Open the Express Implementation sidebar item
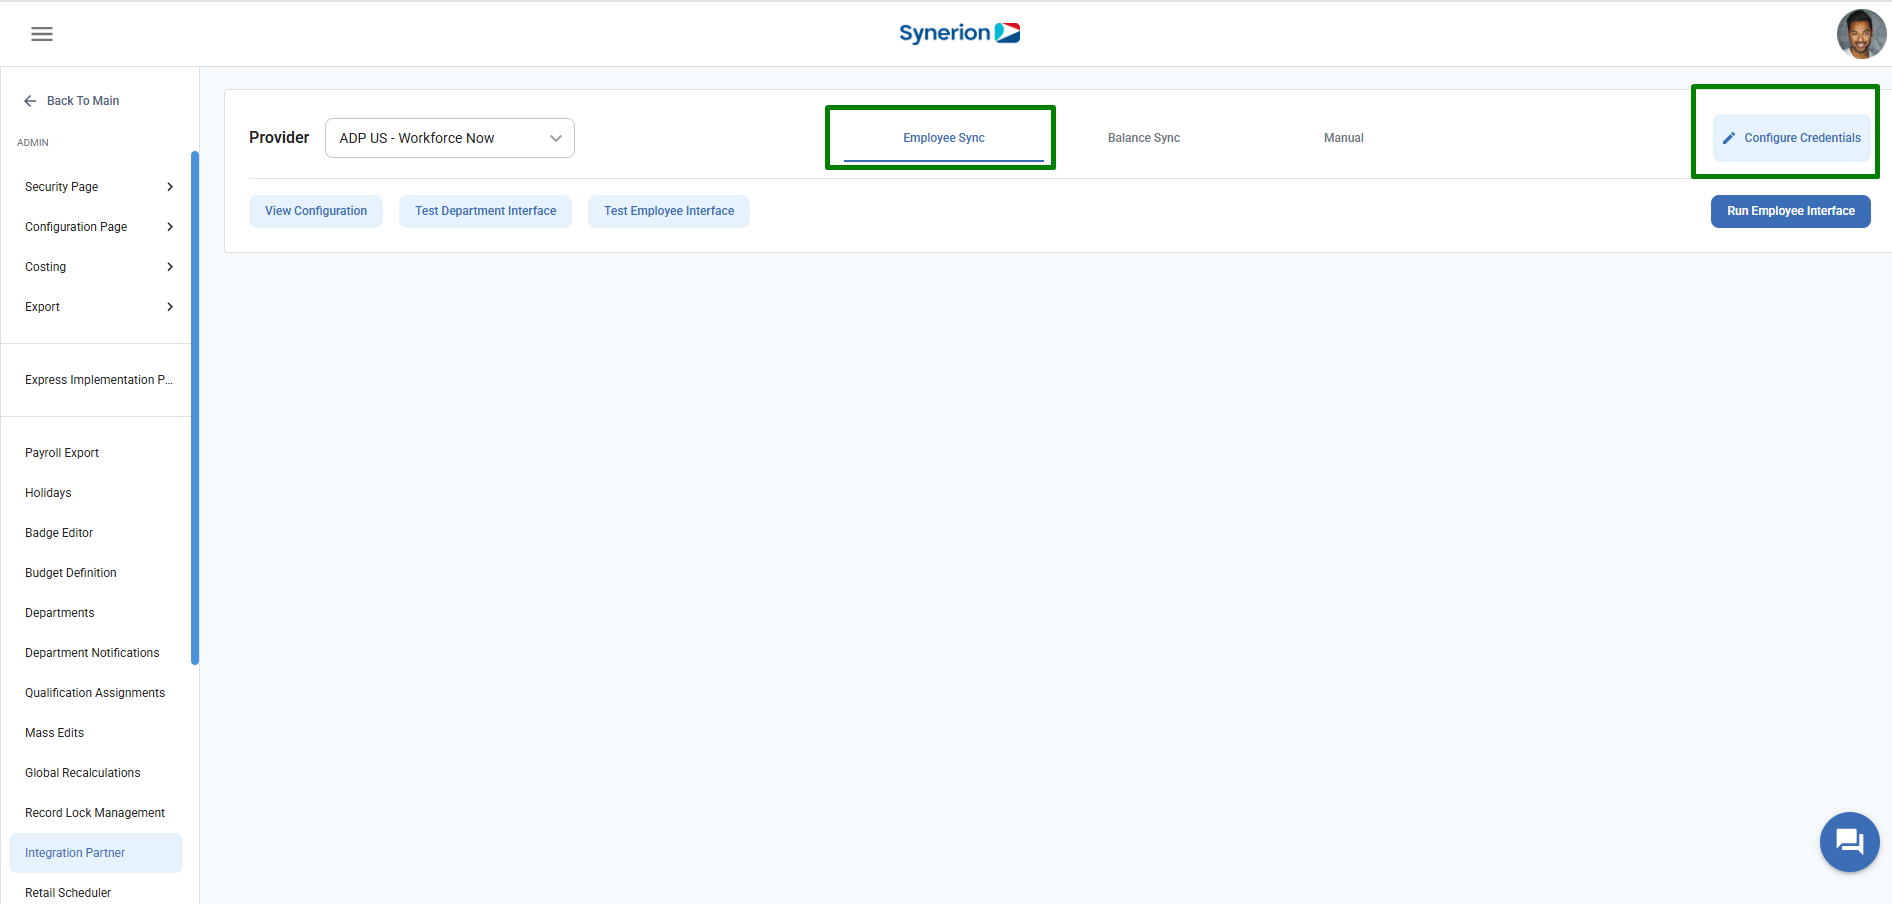This screenshot has width=1892, height=904. pos(96,380)
